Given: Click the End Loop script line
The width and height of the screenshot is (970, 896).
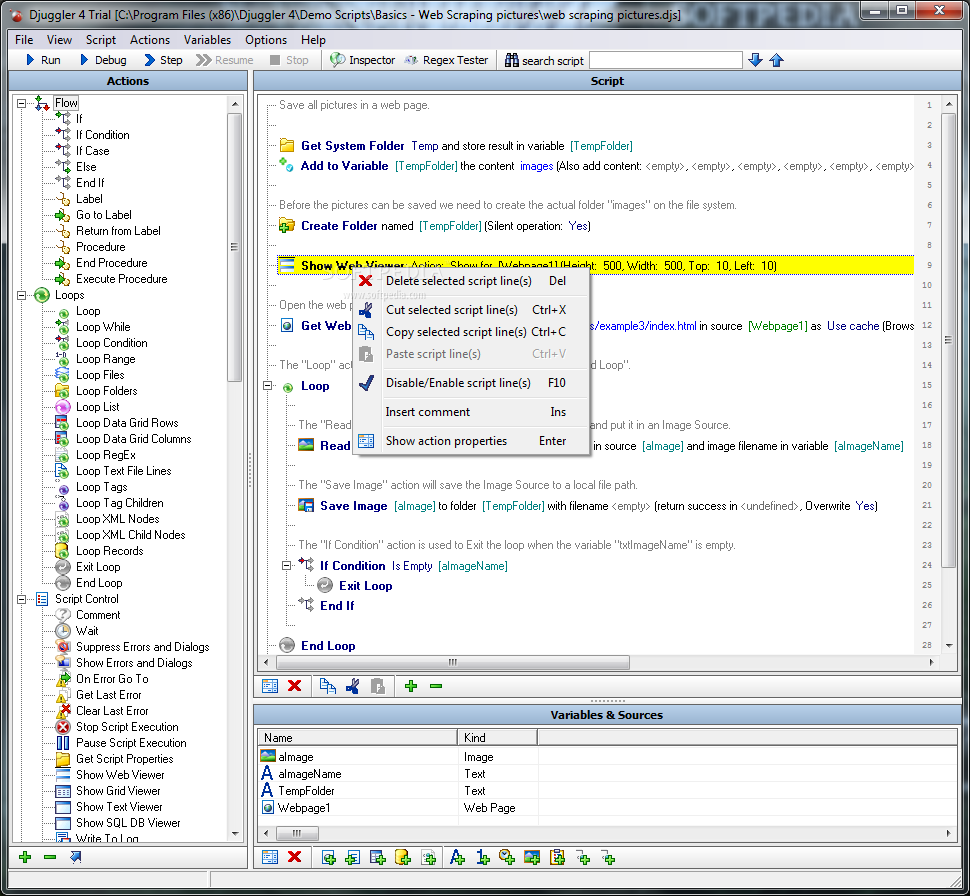Looking at the screenshot, I should click(318, 645).
